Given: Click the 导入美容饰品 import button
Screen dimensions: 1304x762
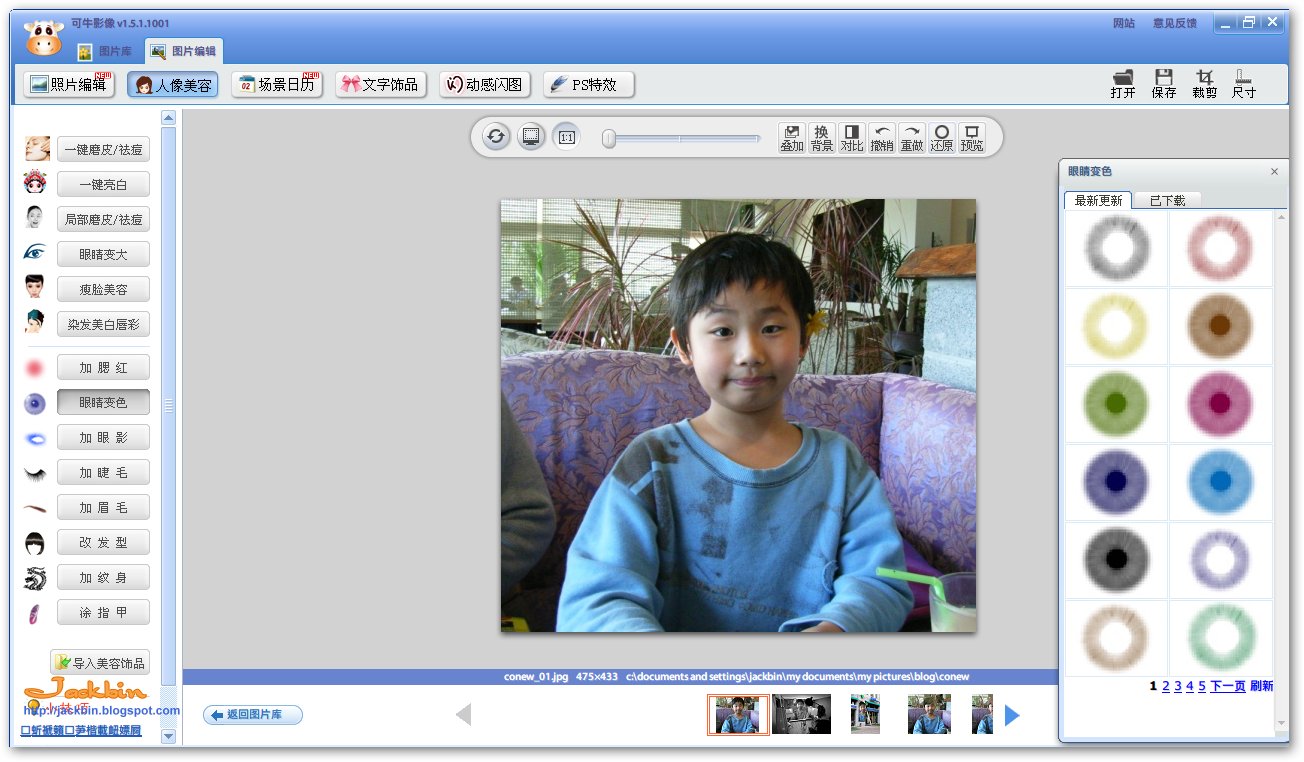Looking at the screenshot, I should tap(100, 662).
